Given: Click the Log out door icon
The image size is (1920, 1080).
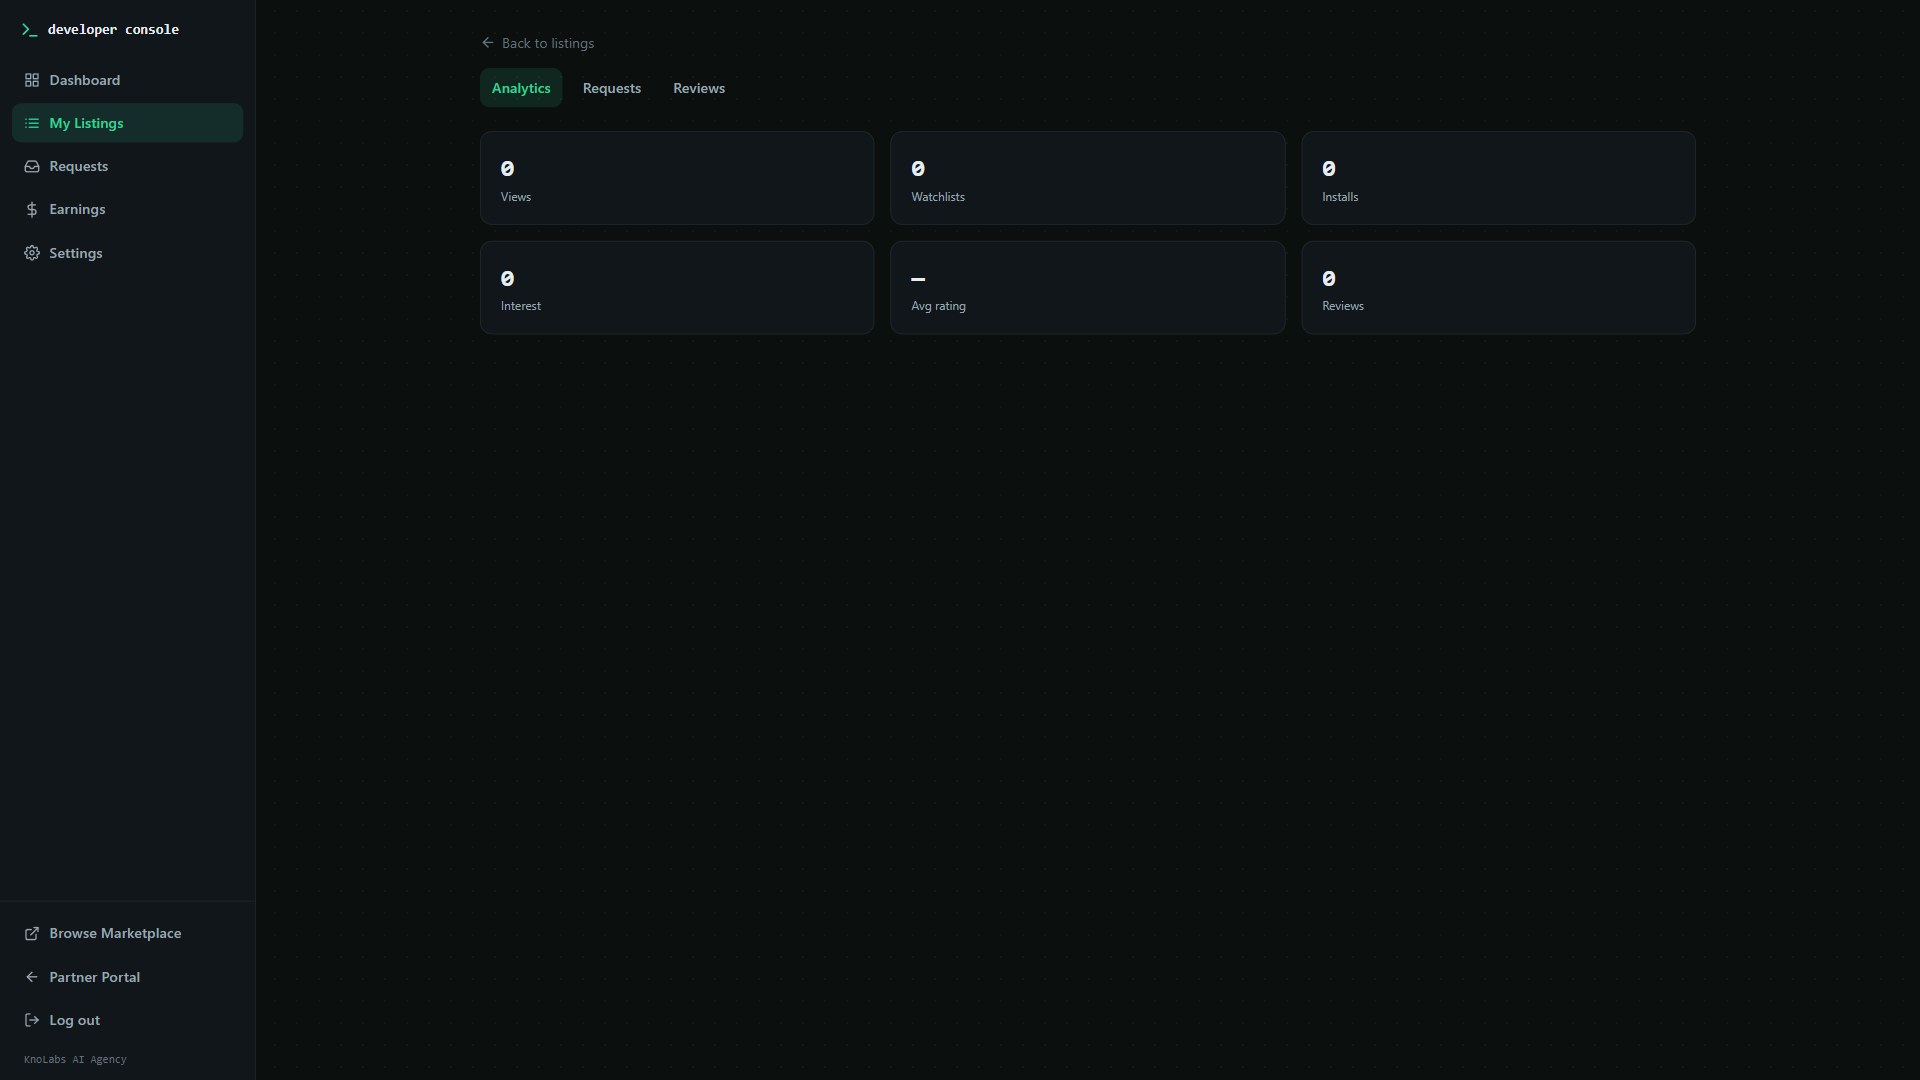Looking at the screenshot, I should (x=32, y=1020).
